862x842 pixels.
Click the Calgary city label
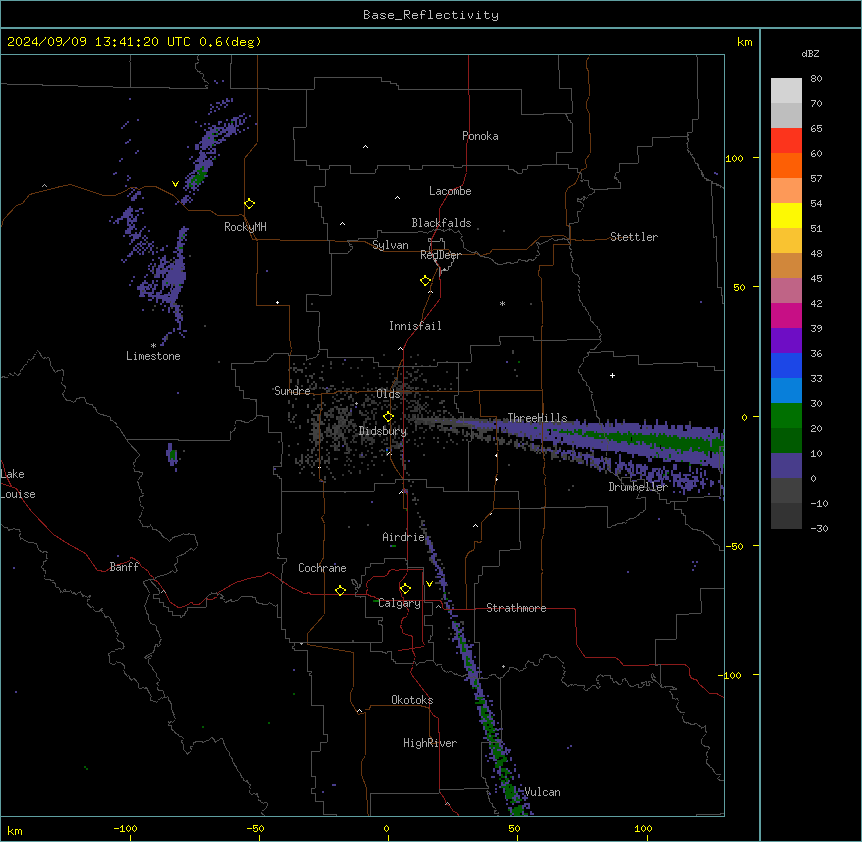[x=399, y=603]
